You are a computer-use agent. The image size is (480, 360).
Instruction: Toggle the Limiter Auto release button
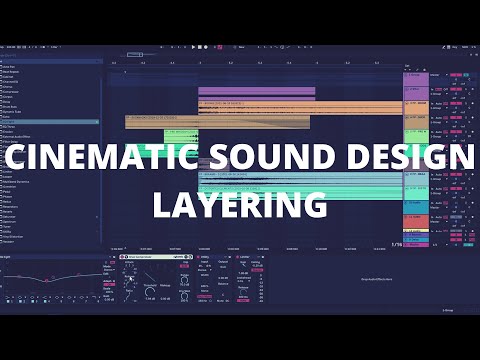click(243, 300)
